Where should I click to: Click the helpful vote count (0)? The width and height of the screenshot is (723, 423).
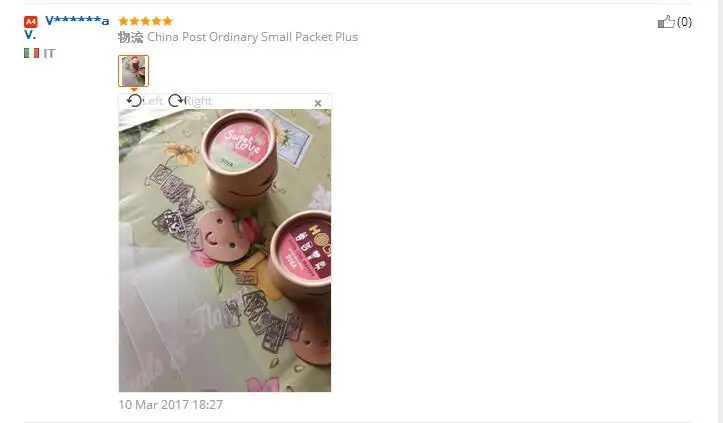(684, 22)
